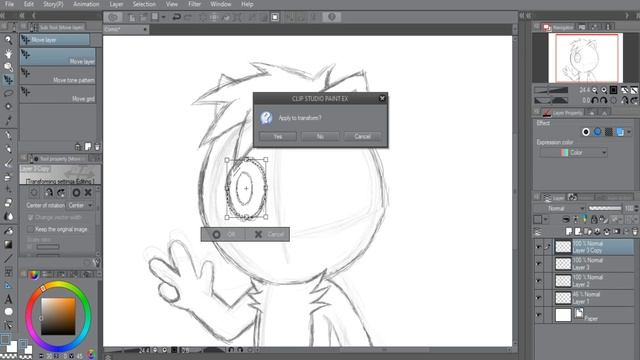Click No in Apply transform dialog
640x360 pixels.
coord(320,136)
